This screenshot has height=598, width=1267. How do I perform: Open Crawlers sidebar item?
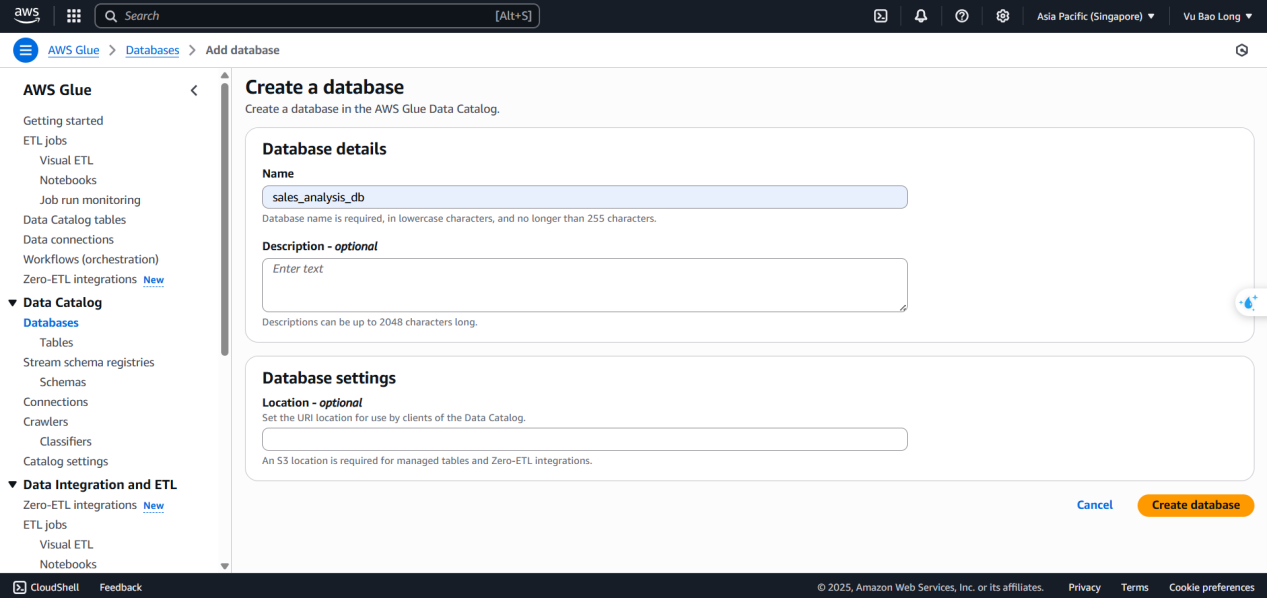46,422
